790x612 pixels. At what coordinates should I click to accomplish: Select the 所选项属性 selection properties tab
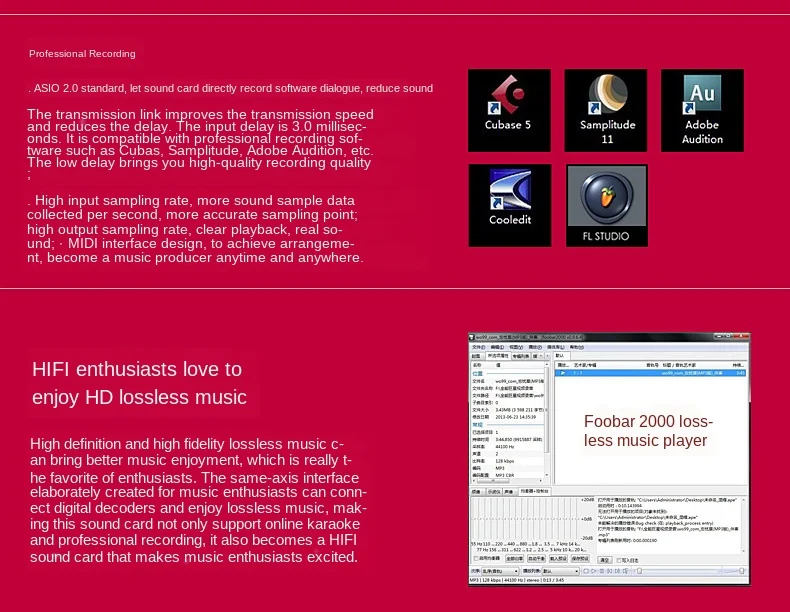coord(498,356)
